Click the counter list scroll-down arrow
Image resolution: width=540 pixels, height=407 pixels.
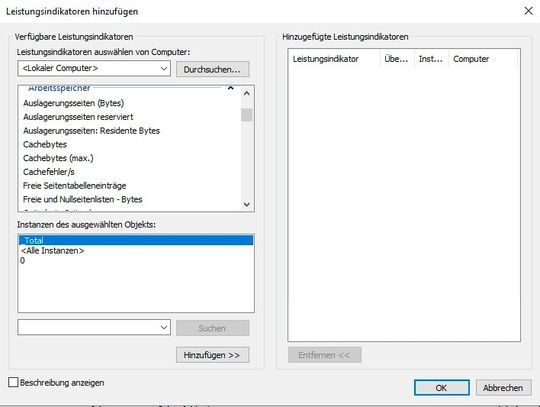point(247,204)
